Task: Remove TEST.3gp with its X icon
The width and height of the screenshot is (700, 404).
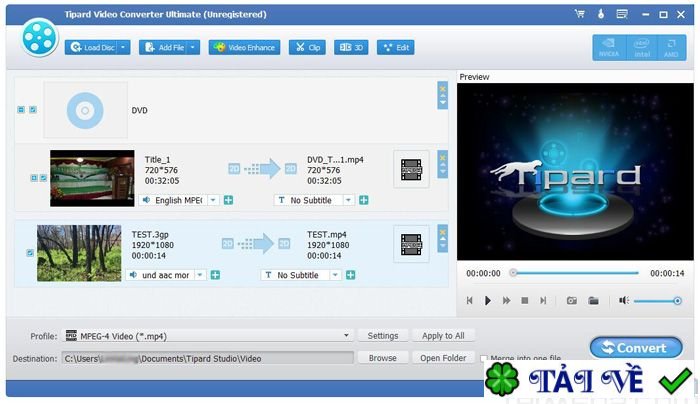Action: (x=442, y=232)
